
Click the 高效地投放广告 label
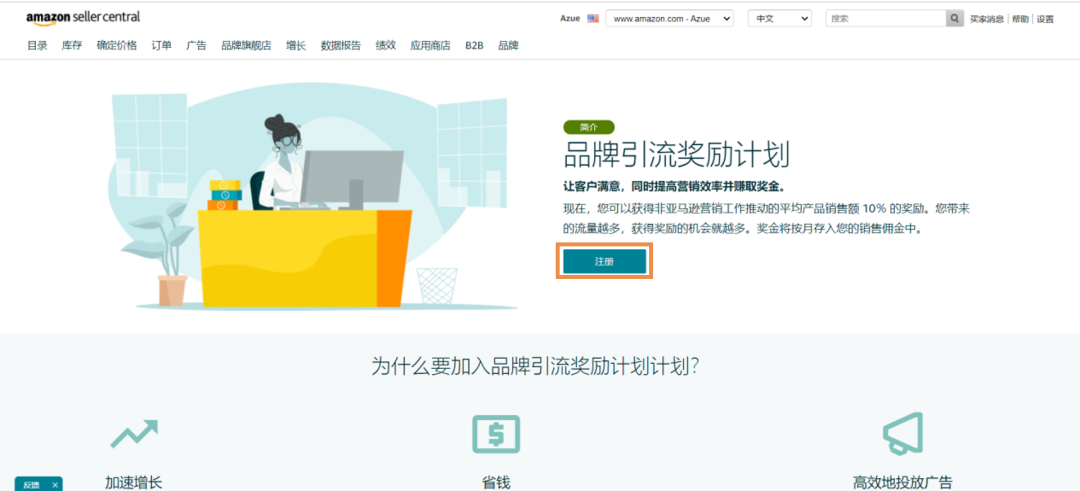pos(902,482)
